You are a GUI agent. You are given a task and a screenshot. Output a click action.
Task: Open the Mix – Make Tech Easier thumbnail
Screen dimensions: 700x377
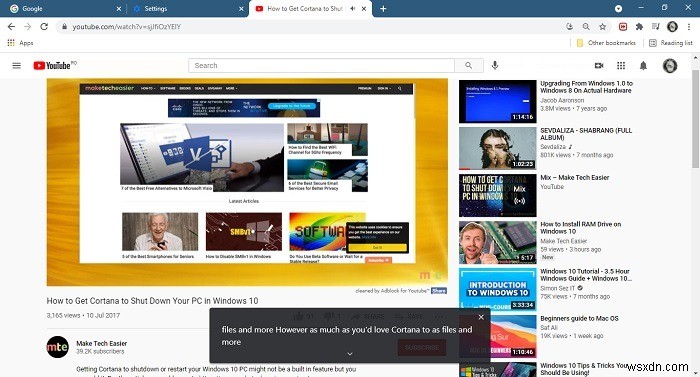click(498, 195)
